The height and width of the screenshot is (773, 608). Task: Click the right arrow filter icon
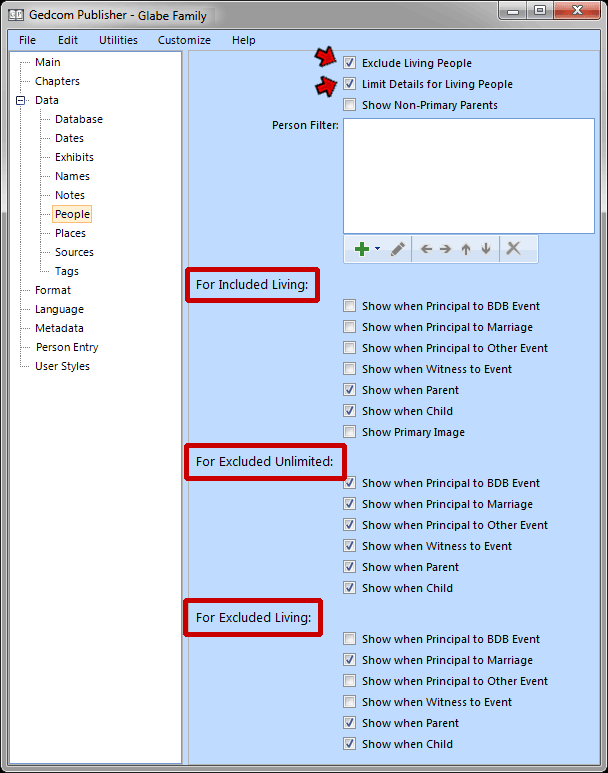445,249
